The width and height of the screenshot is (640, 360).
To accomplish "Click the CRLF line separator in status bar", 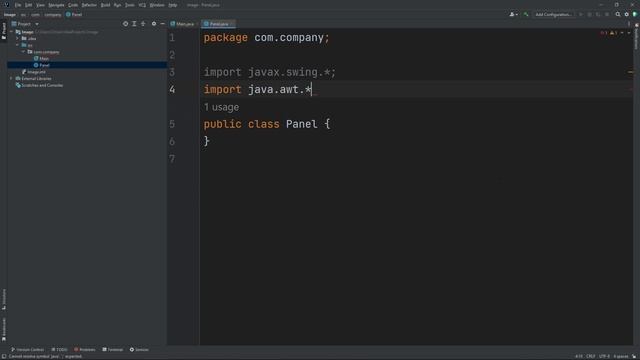I will click(x=591, y=356).
